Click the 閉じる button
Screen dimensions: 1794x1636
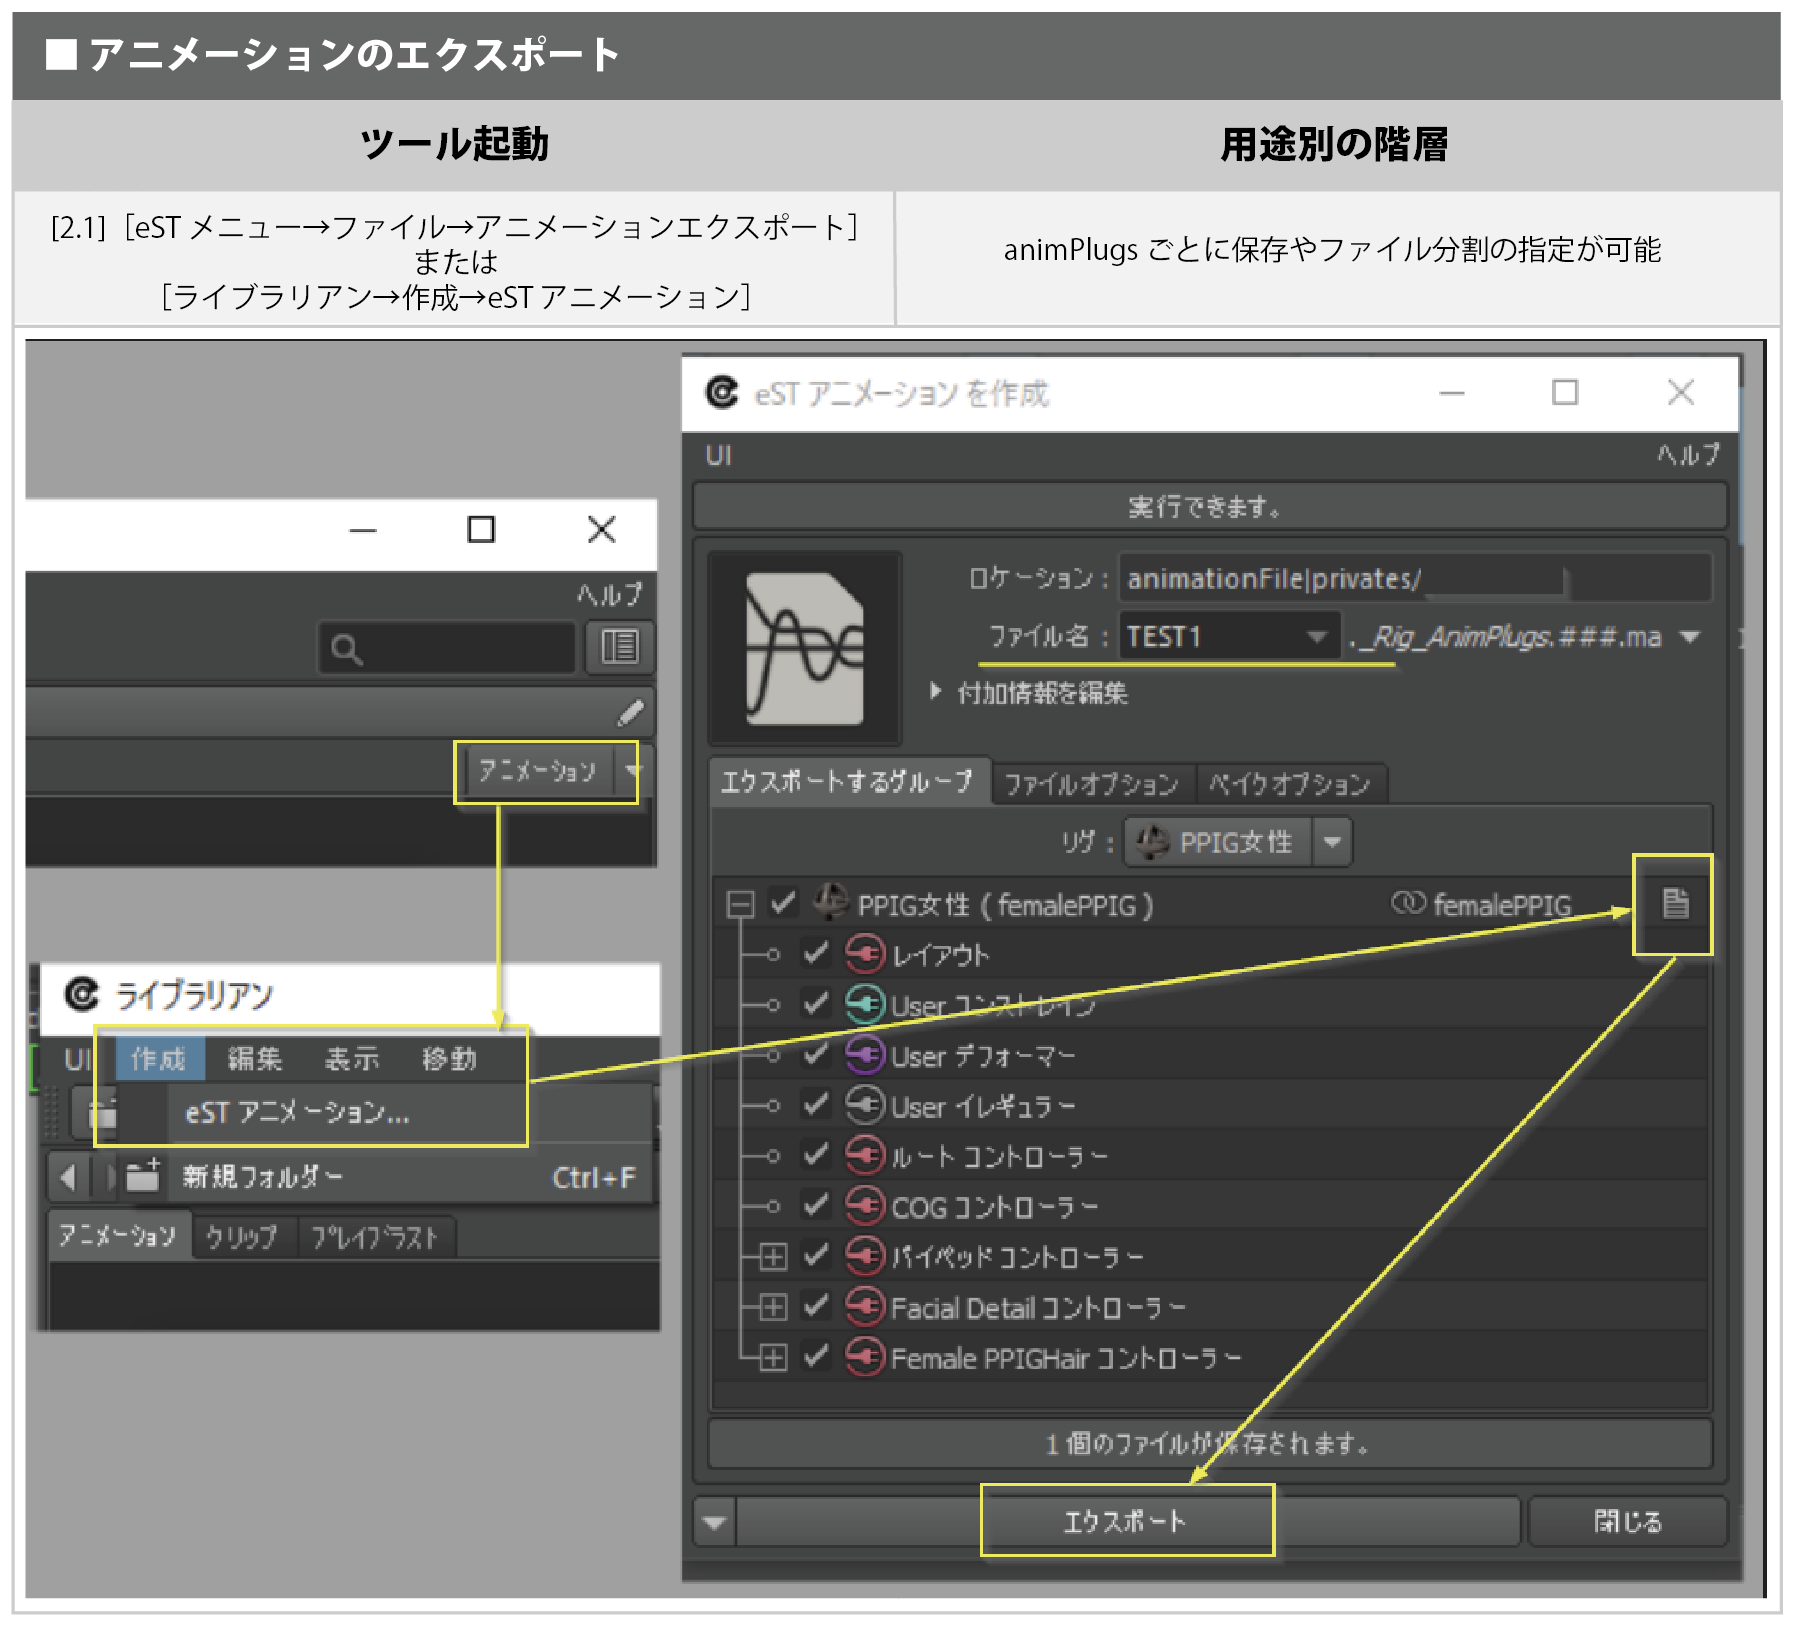(1627, 1521)
